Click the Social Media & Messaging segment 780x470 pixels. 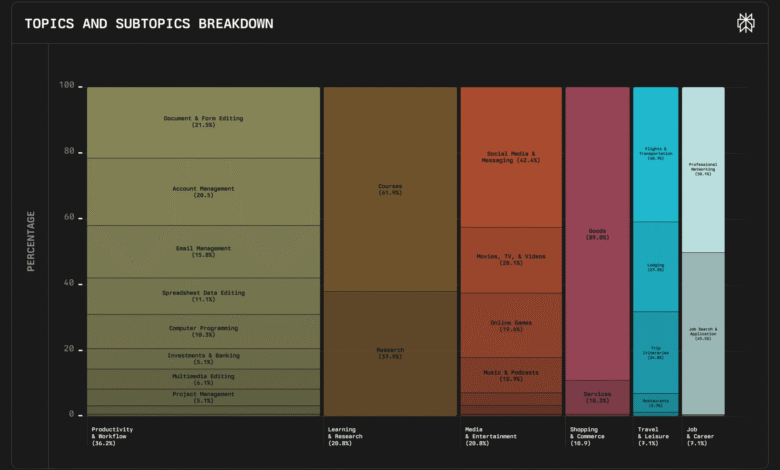pyautogui.click(x=510, y=157)
